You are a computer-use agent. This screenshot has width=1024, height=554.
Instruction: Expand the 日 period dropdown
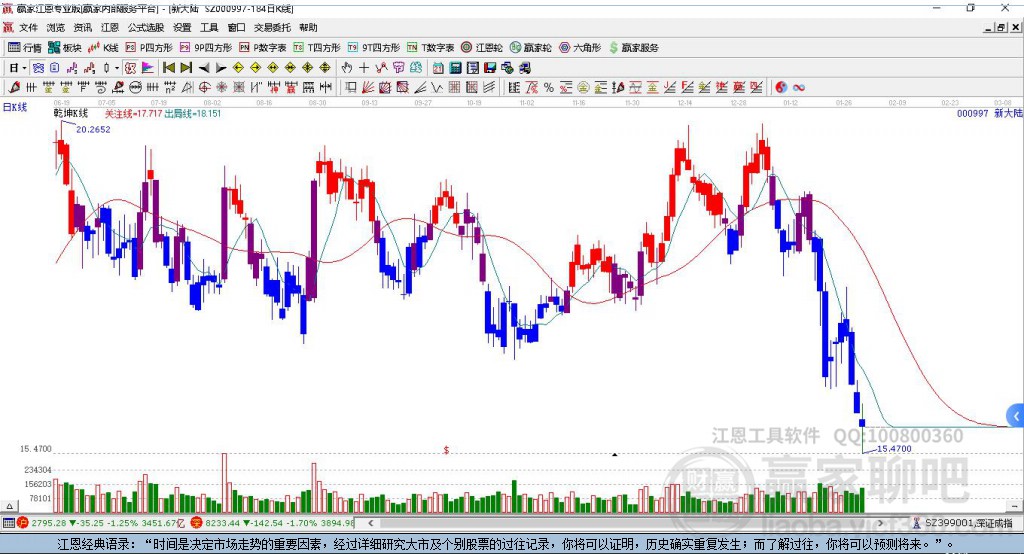click(24, 68)
